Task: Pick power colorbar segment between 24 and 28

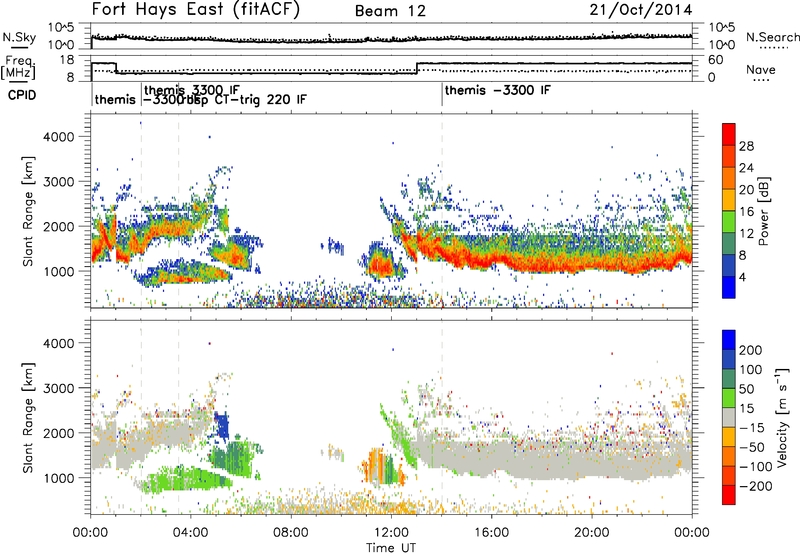Action: click(729, 157)
